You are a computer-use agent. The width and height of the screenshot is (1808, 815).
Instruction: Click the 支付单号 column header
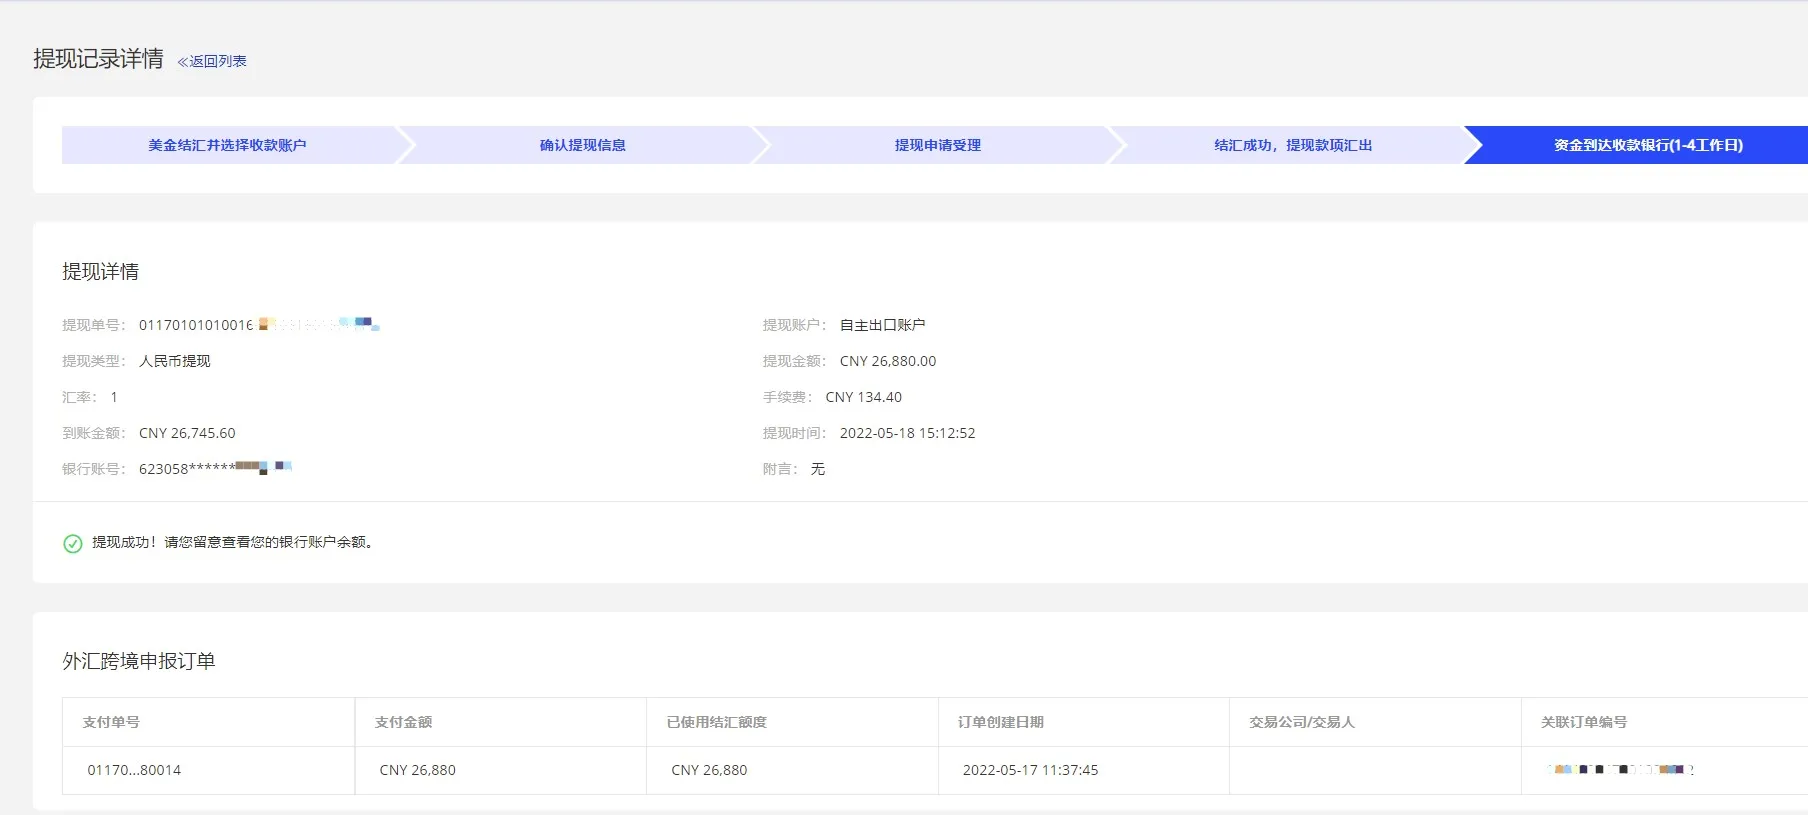pyautogui.click(x=111, y=722)
